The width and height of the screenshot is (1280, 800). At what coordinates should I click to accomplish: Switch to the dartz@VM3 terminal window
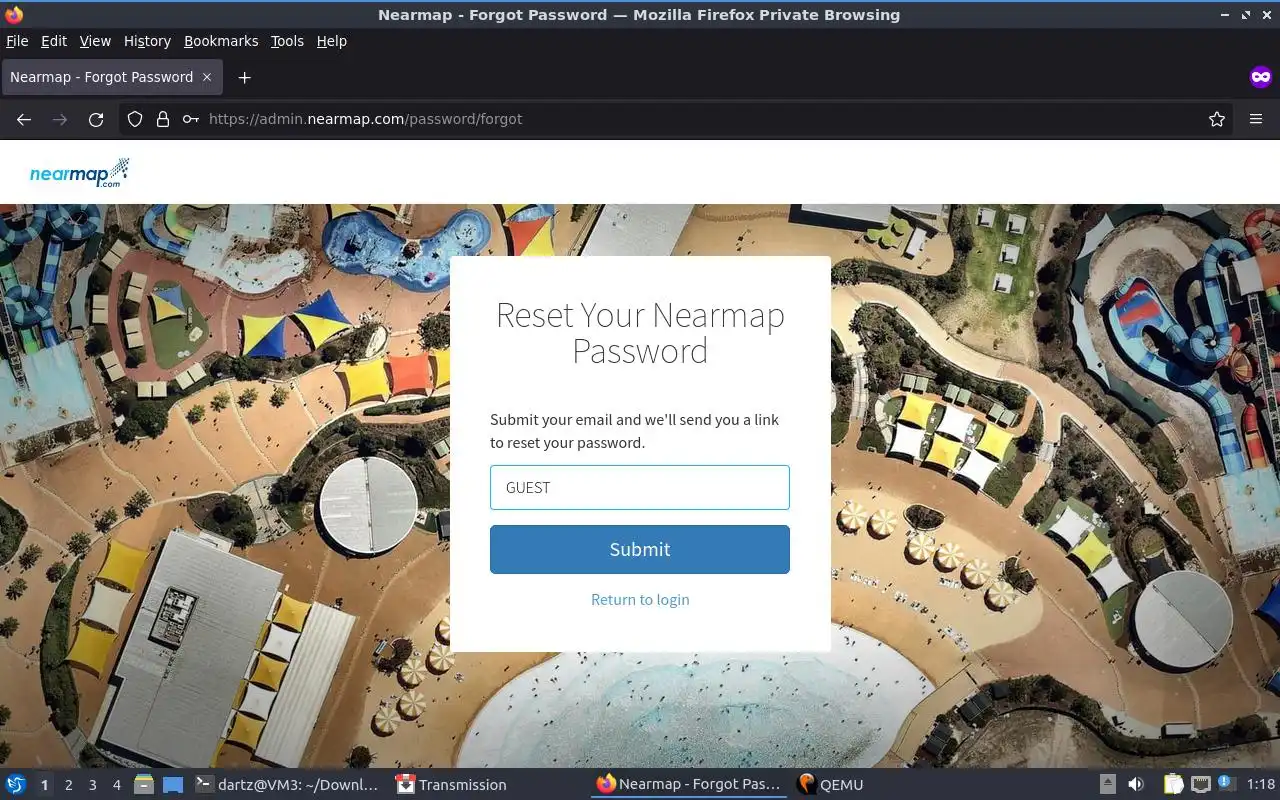coord(287,784)
